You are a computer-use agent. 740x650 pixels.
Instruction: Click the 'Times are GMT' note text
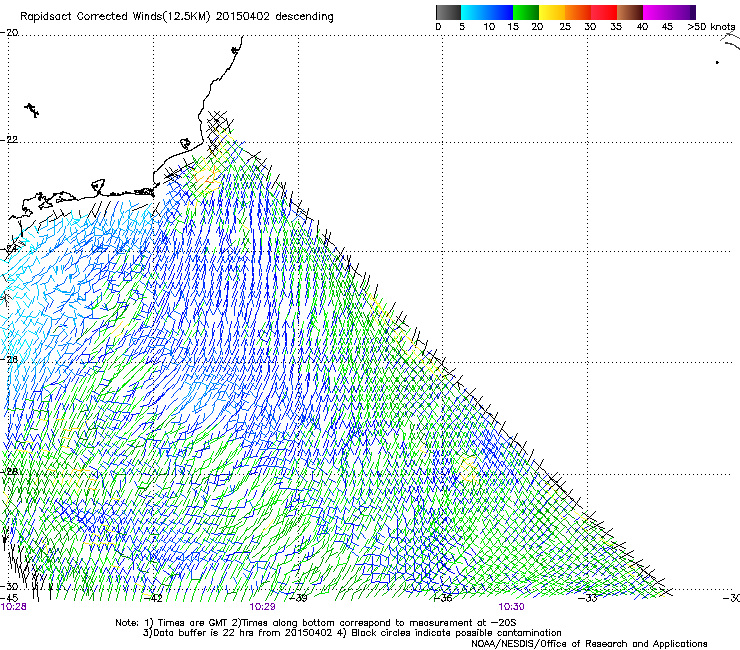coord(193,623)
